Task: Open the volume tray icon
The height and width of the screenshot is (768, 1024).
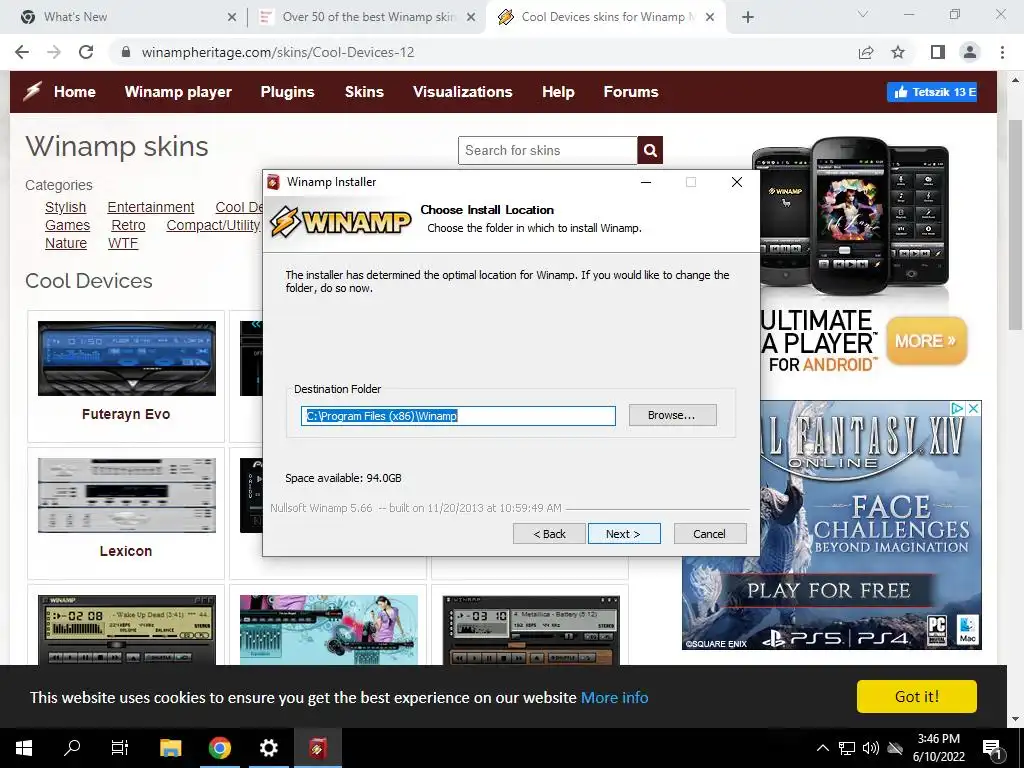Action: [871, 748]
